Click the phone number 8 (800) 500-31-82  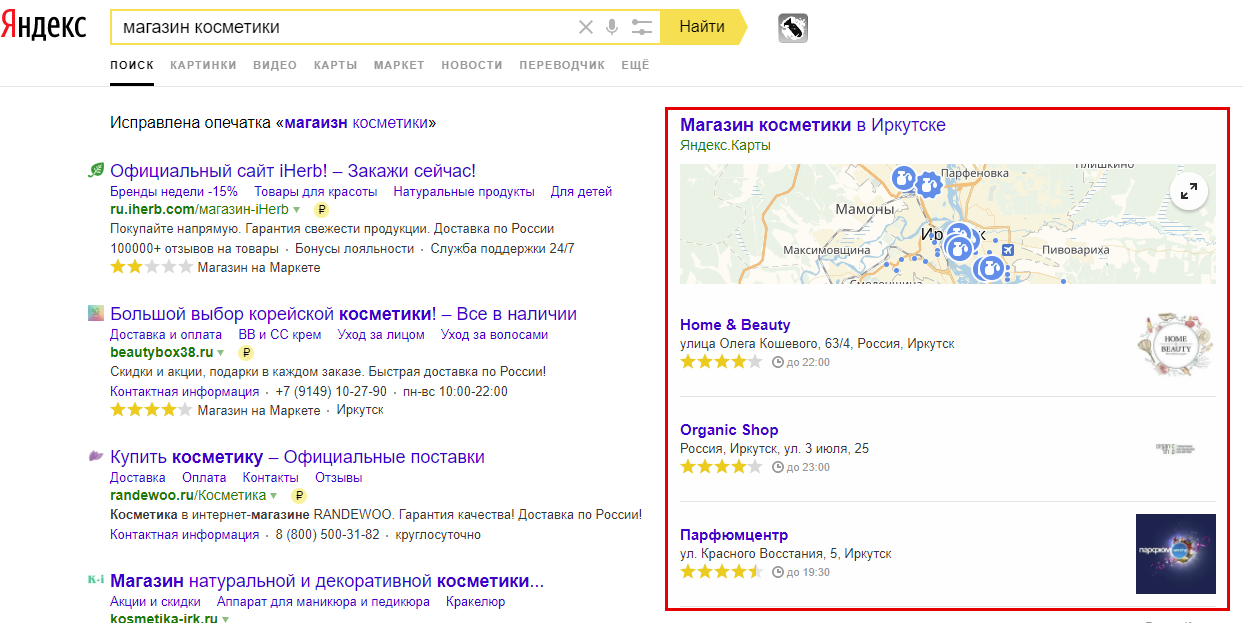coord(328,534)
